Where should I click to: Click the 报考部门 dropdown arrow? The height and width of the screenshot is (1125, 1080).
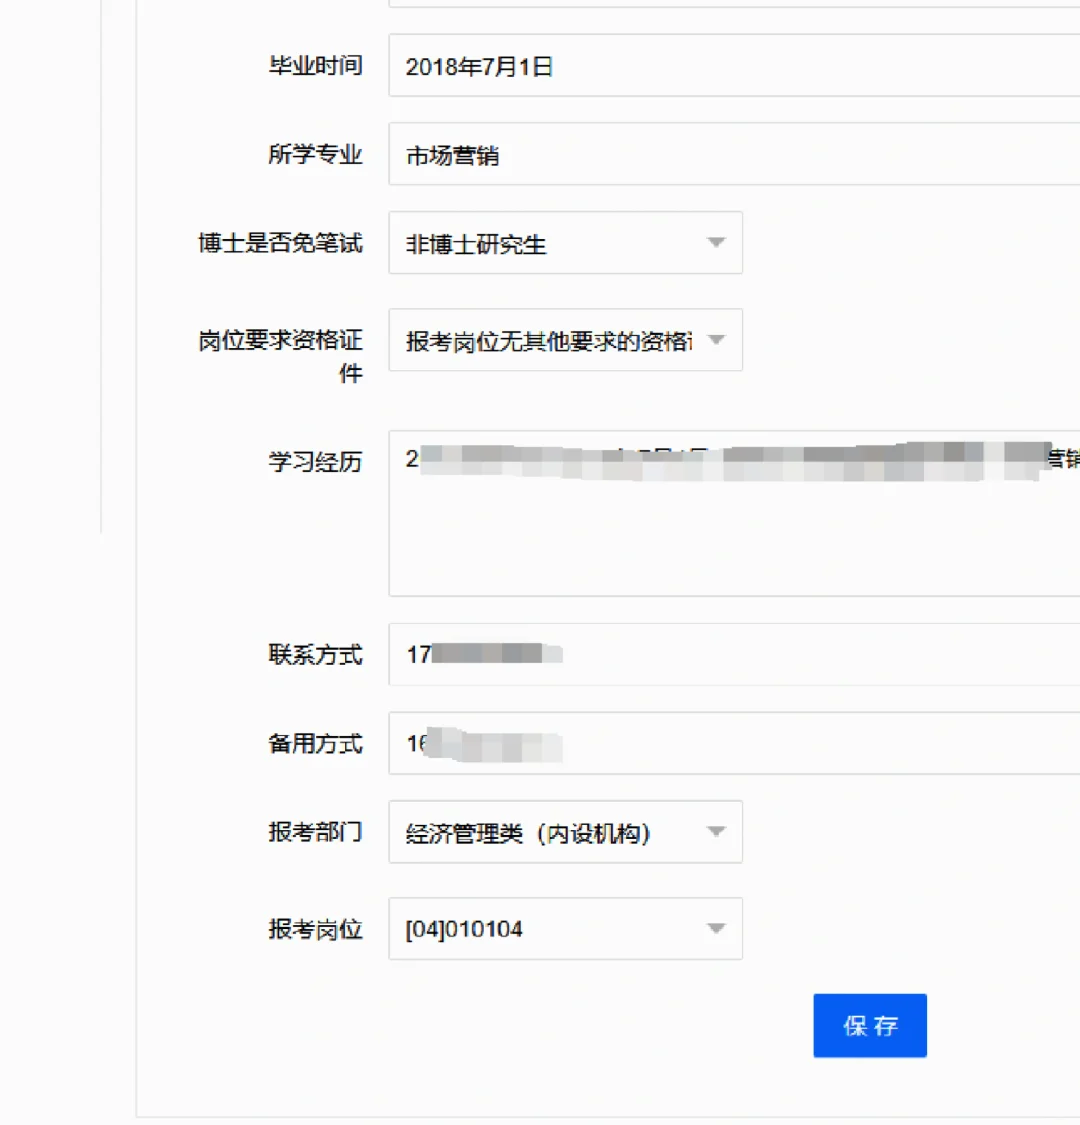point(716,831)
